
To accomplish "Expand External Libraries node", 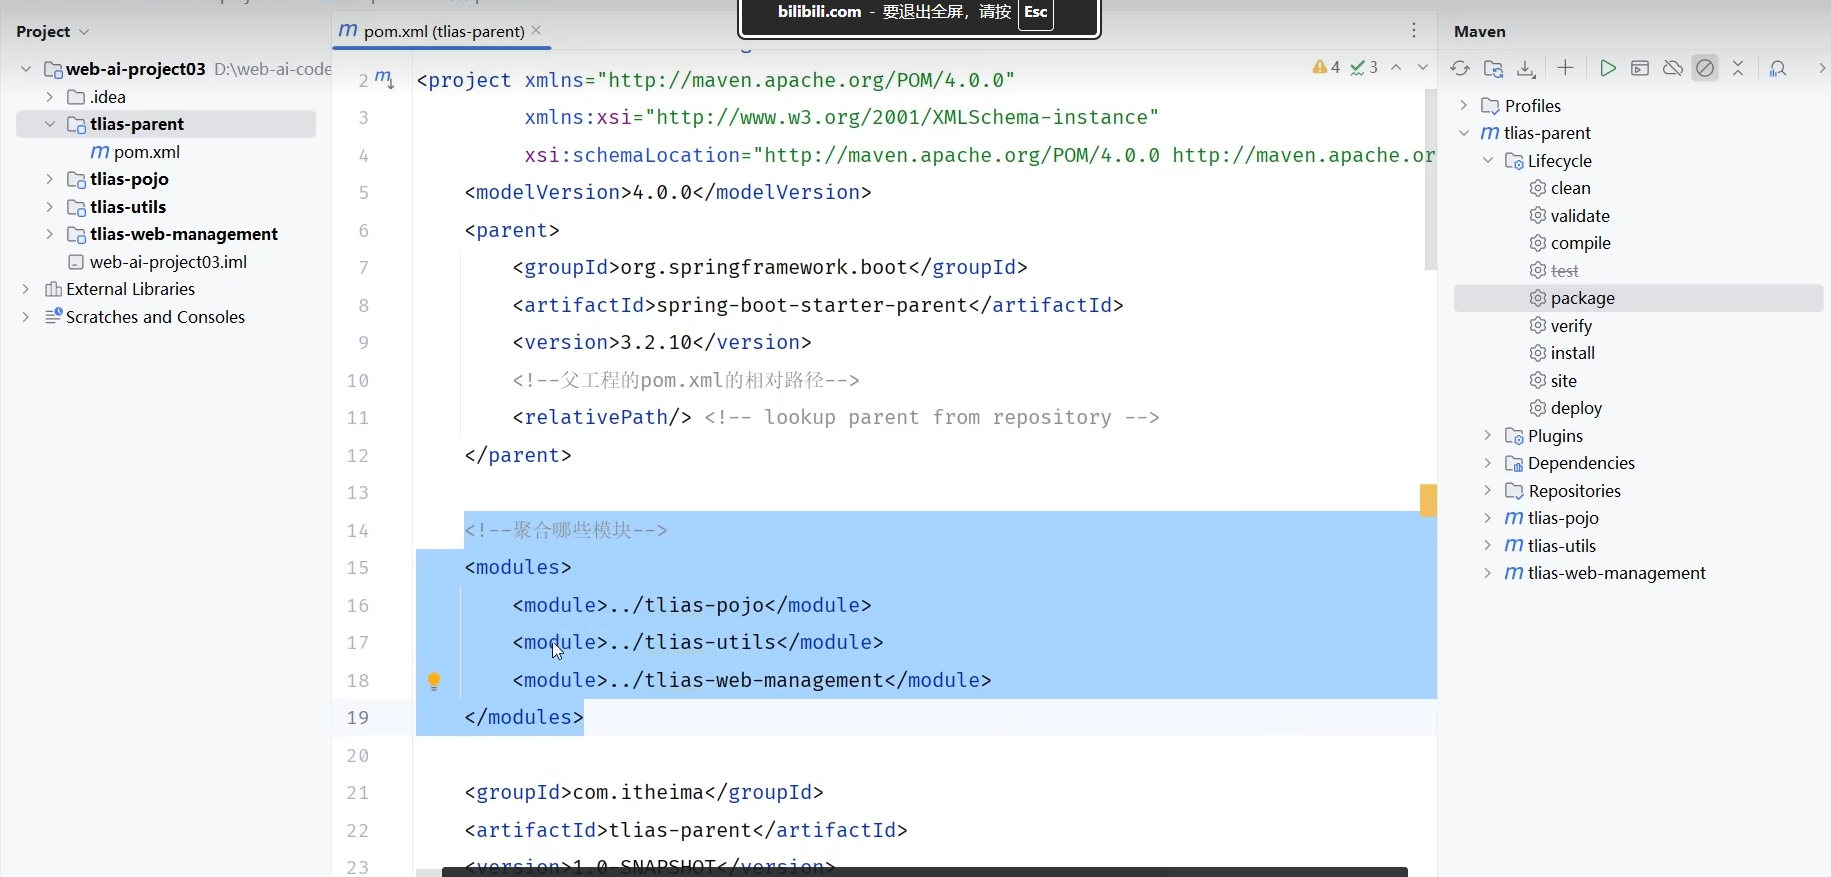I will click(26, 289).
